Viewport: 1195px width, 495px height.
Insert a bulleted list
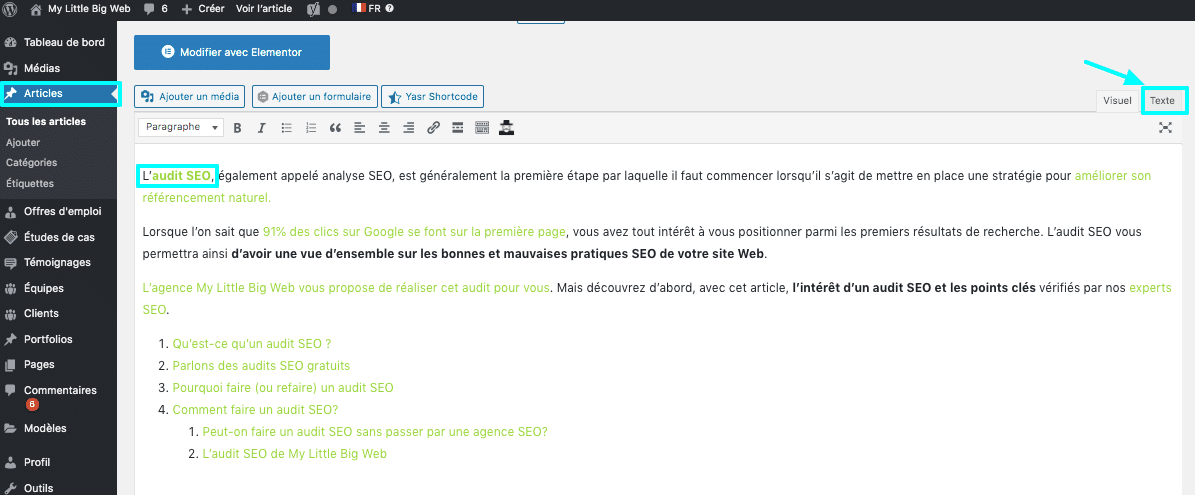[287, 128]
